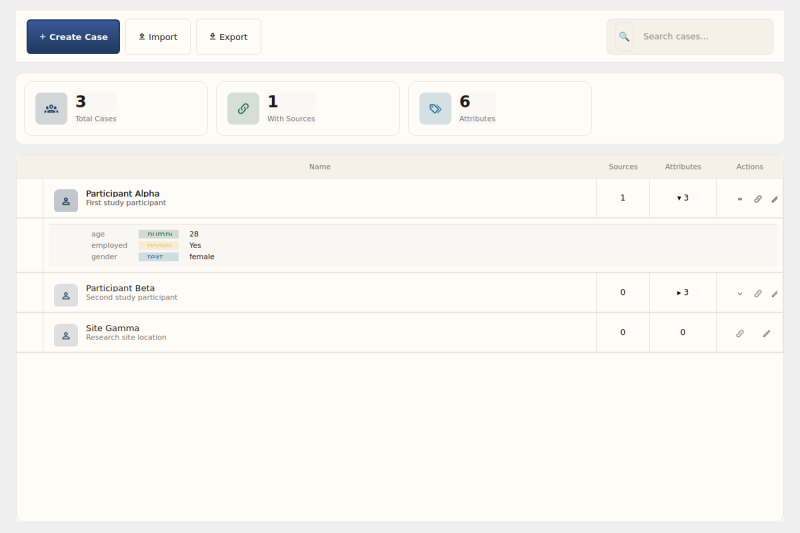Click the Participant Alpha avatar icon
Image resolution: width=800 pixels, height=533 pixels.
(x=66, y=200)
